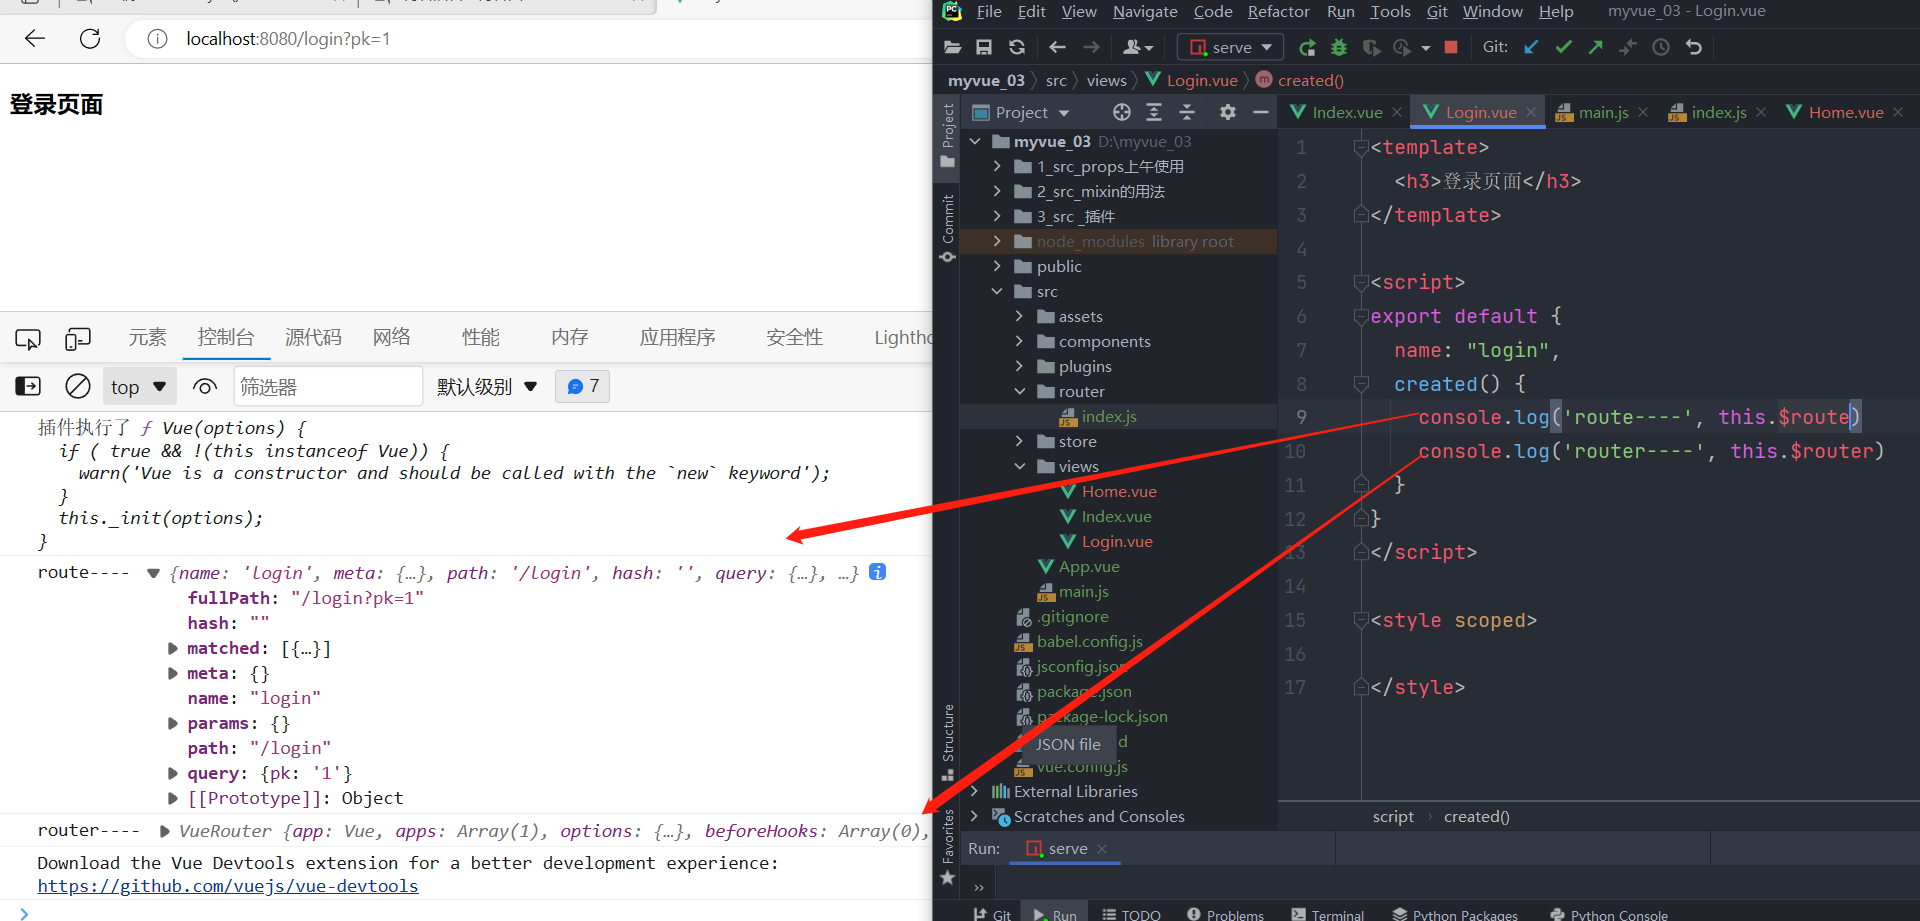This screenshot has height=921, width=1920.
Task: Stop the running process with red square
Action: pyautogui.click(x=1451, y=47)
